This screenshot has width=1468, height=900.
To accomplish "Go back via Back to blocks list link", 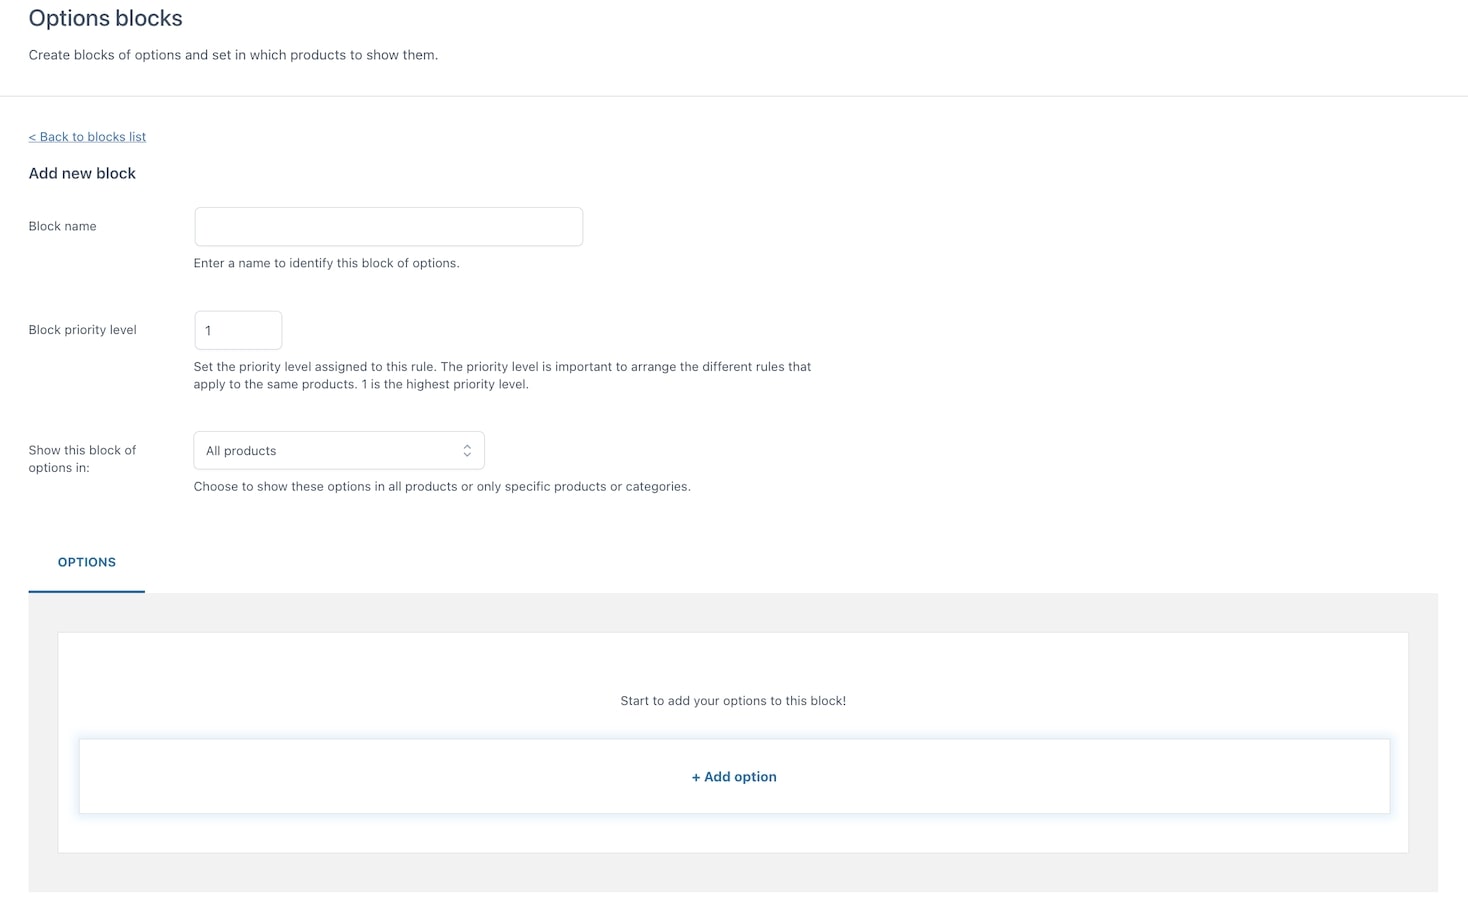I will [x=87, y=137].
